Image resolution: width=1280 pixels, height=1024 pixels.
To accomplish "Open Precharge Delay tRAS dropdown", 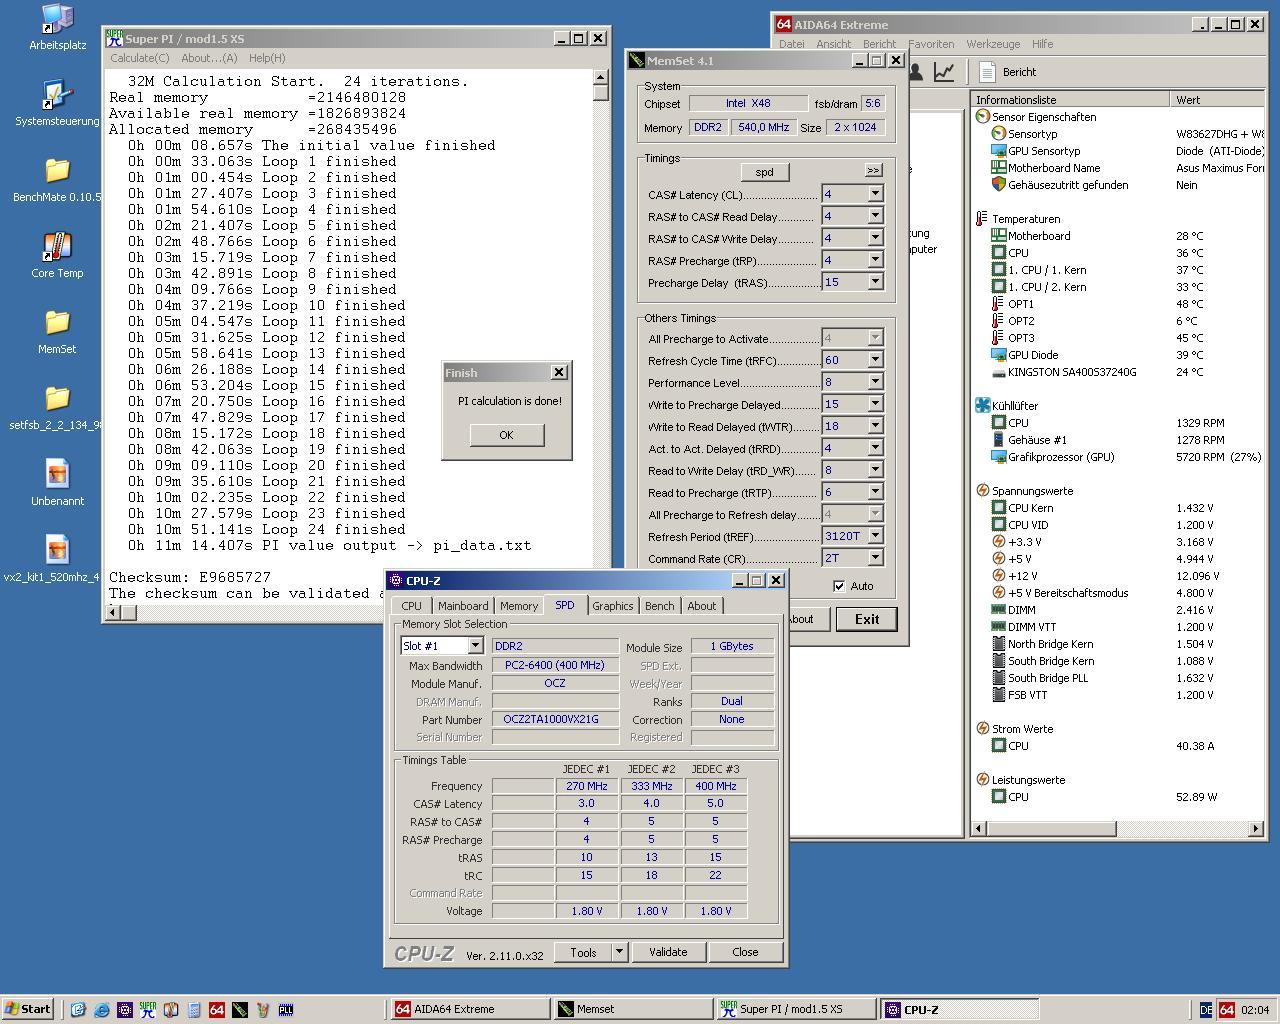I will [x=875, y=282].
